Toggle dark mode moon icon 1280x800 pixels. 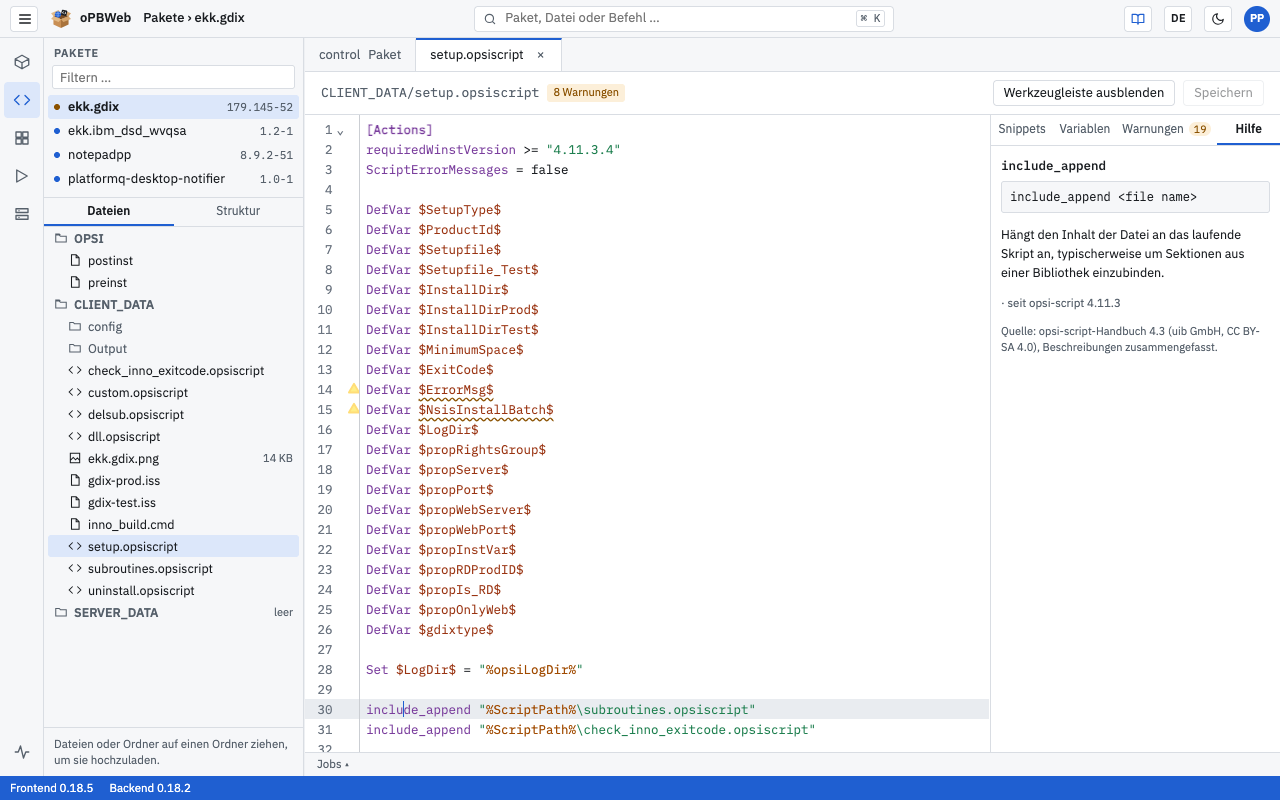tap(1217, 18)
